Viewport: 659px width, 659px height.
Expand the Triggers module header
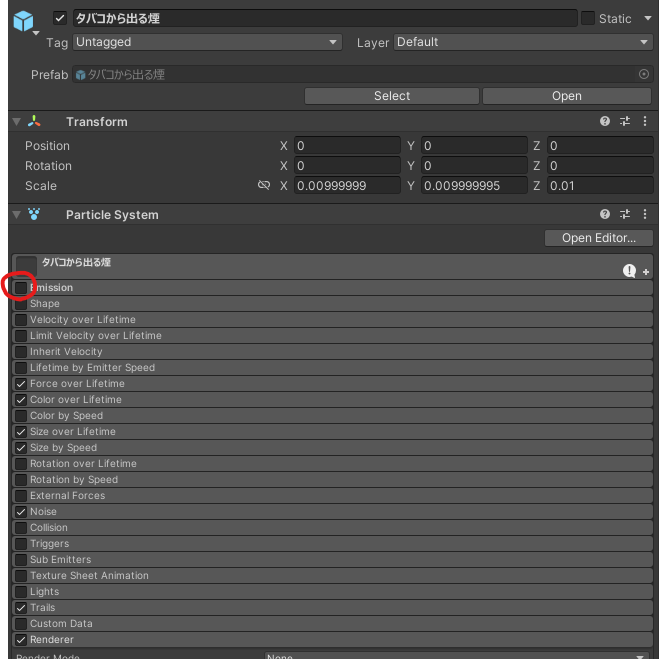(x=332, y=543)
